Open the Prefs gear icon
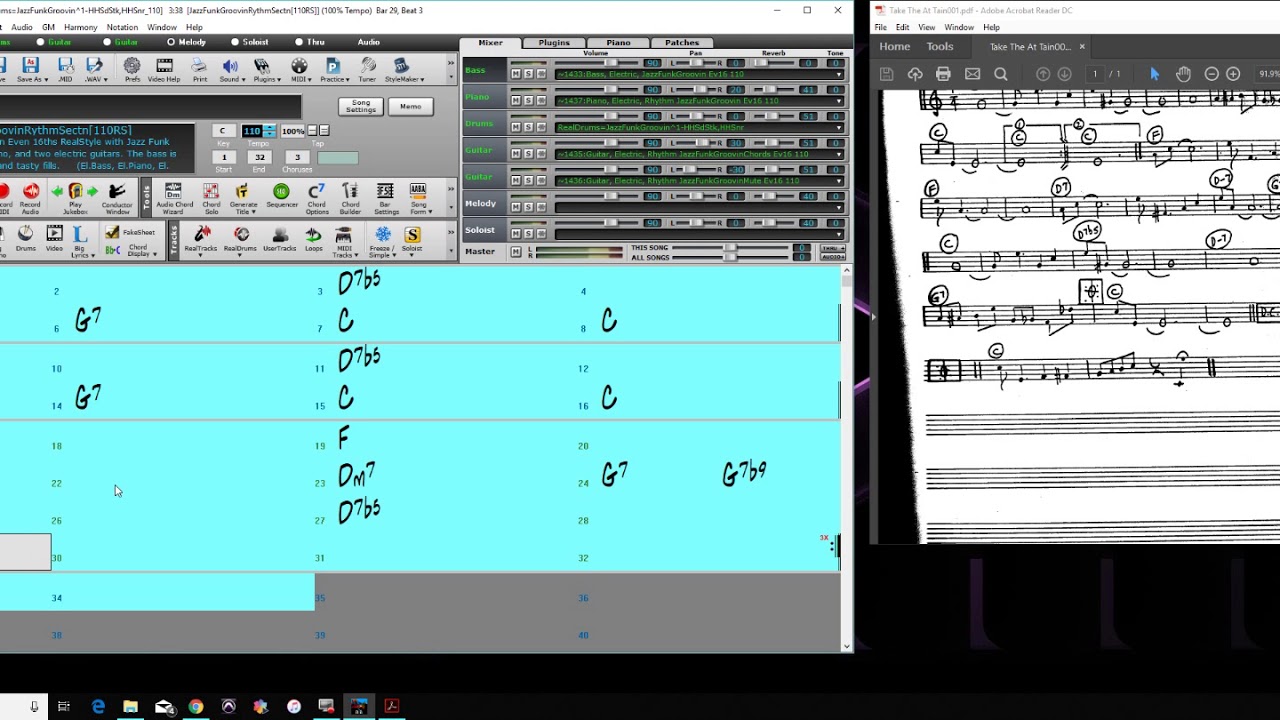Screen dimensions: 1280x720 coord(132,69)
